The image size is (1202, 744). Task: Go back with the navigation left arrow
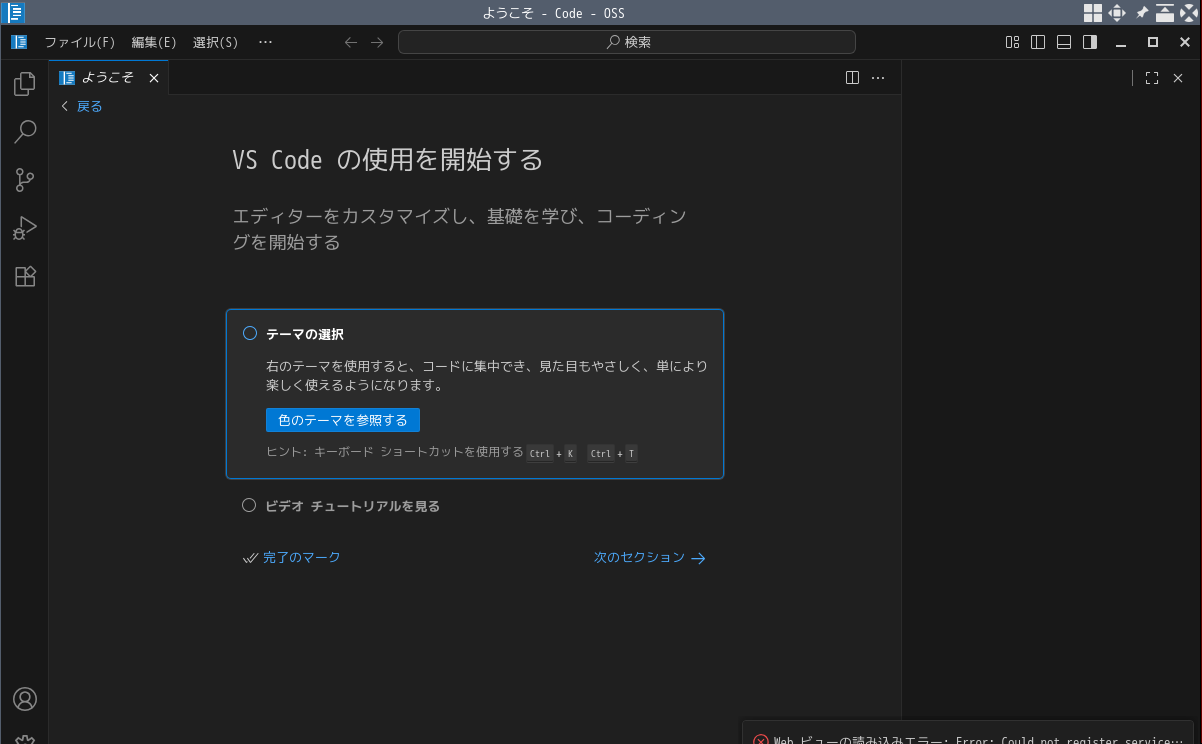[x=350, y=42]
